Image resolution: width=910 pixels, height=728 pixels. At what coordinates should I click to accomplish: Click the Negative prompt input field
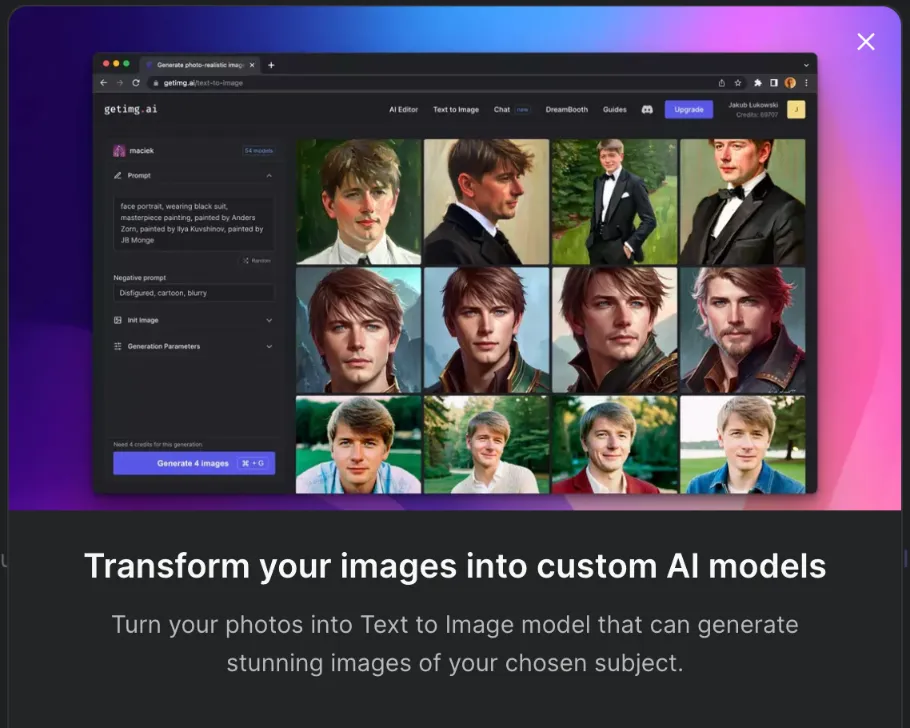point(193,293)
